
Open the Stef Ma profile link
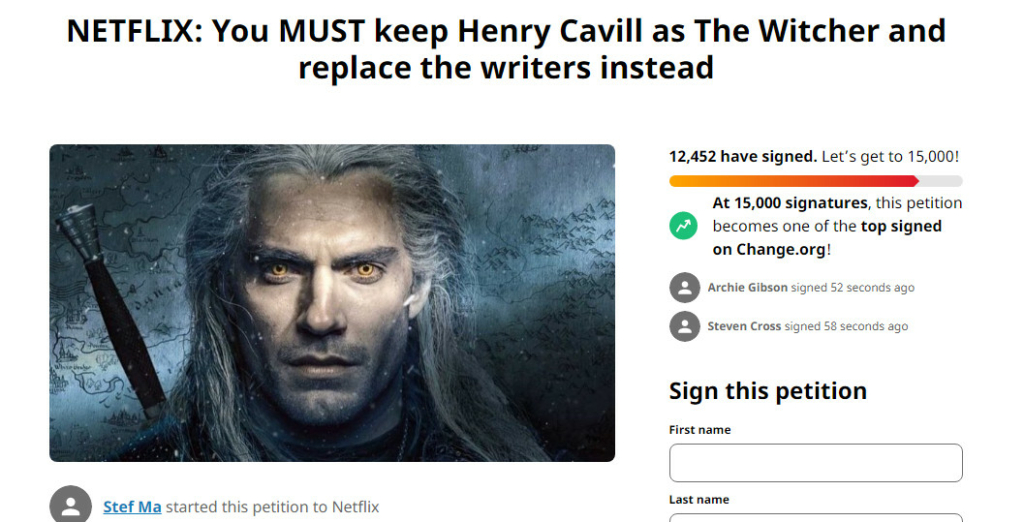pos(132,507)
